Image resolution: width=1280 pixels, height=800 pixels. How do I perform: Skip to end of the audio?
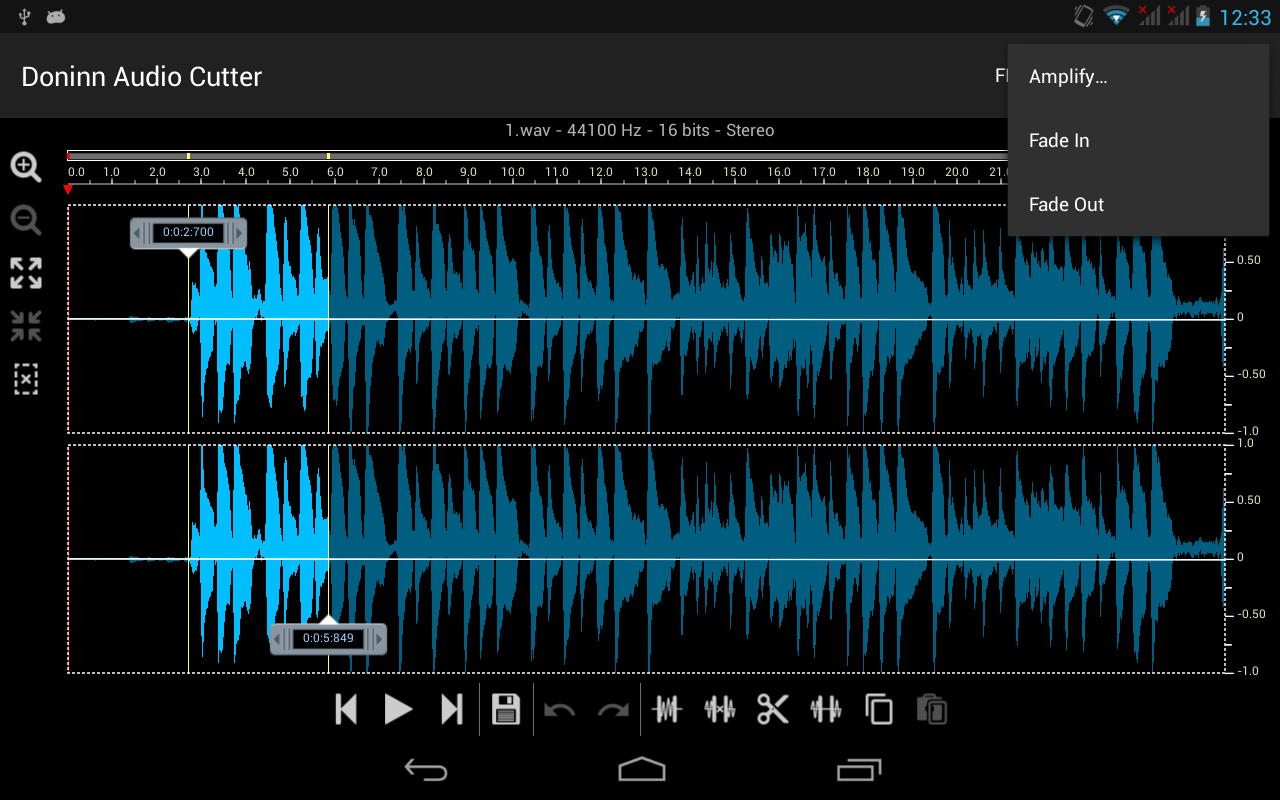pos(452,710)
